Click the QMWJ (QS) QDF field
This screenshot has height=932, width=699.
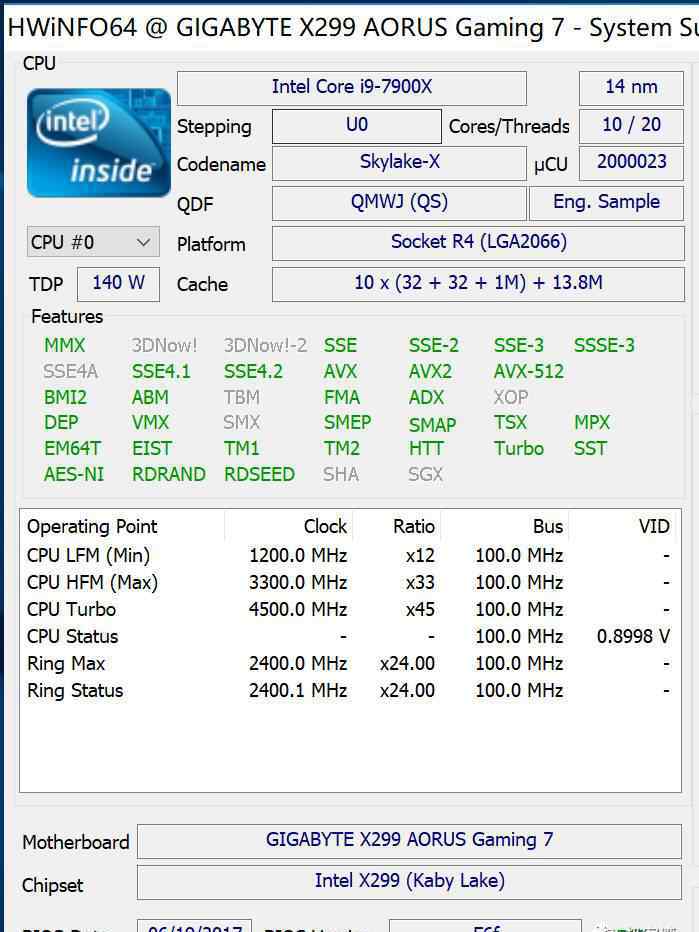[x=399, y=203]
